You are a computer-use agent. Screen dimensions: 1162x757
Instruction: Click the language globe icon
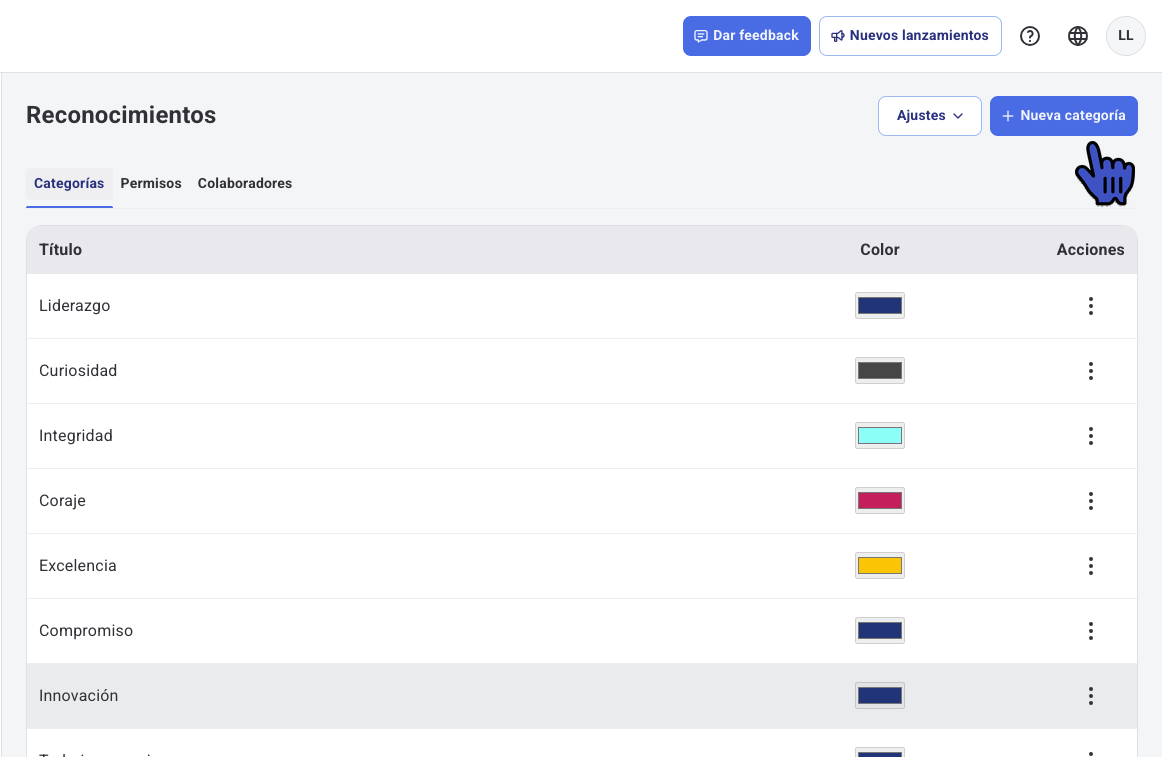[x=1078, y=36]
